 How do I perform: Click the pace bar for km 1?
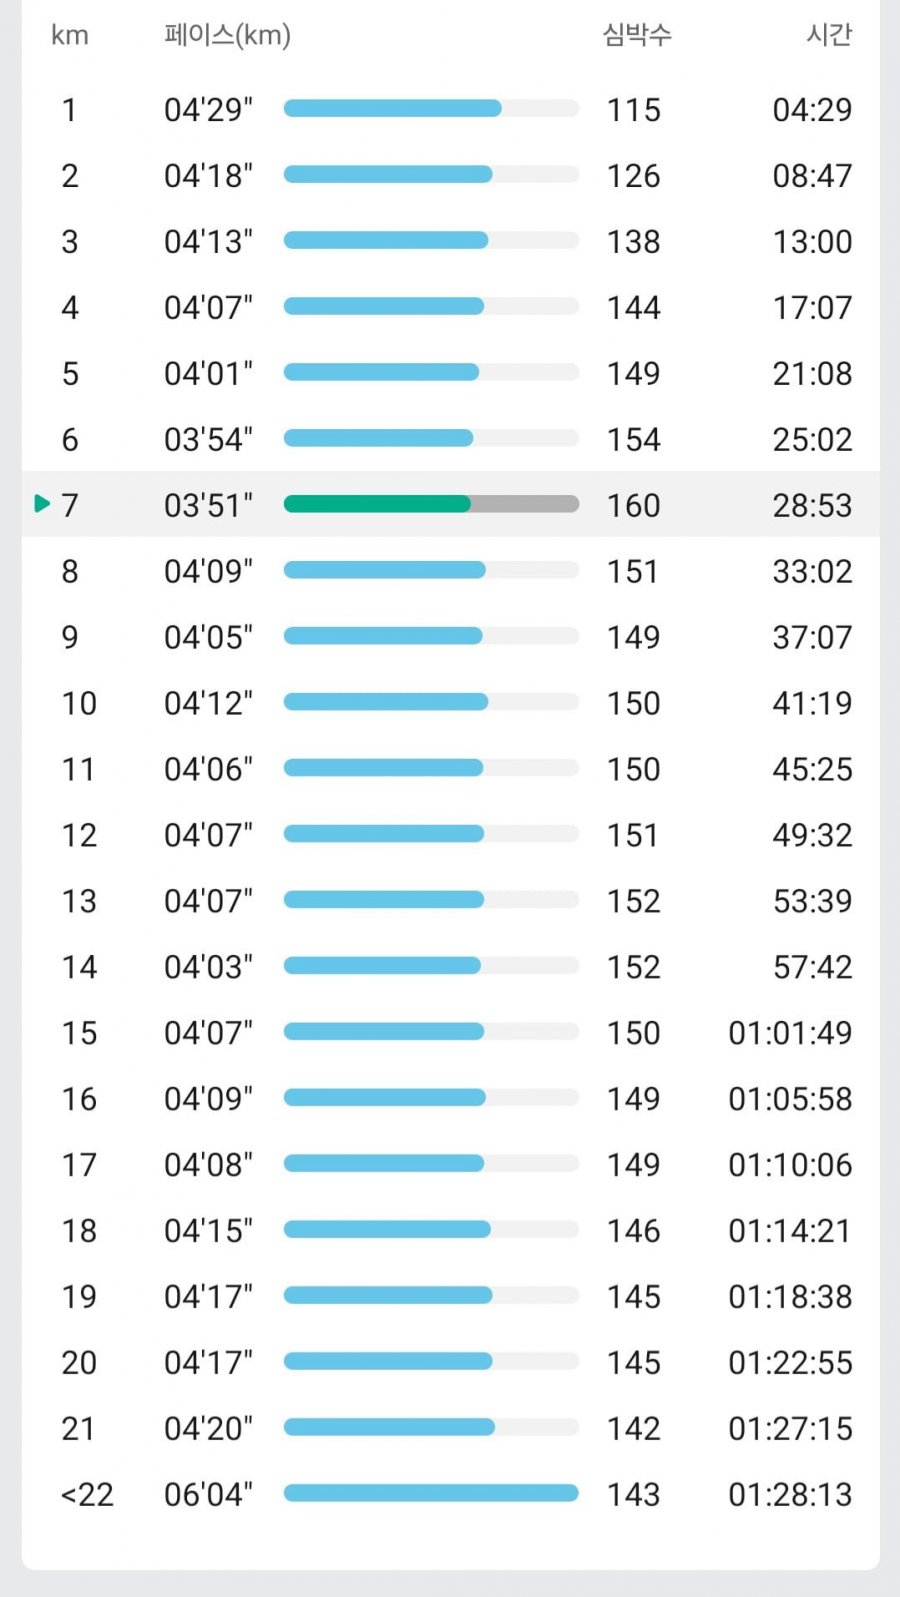click(431, 108)
